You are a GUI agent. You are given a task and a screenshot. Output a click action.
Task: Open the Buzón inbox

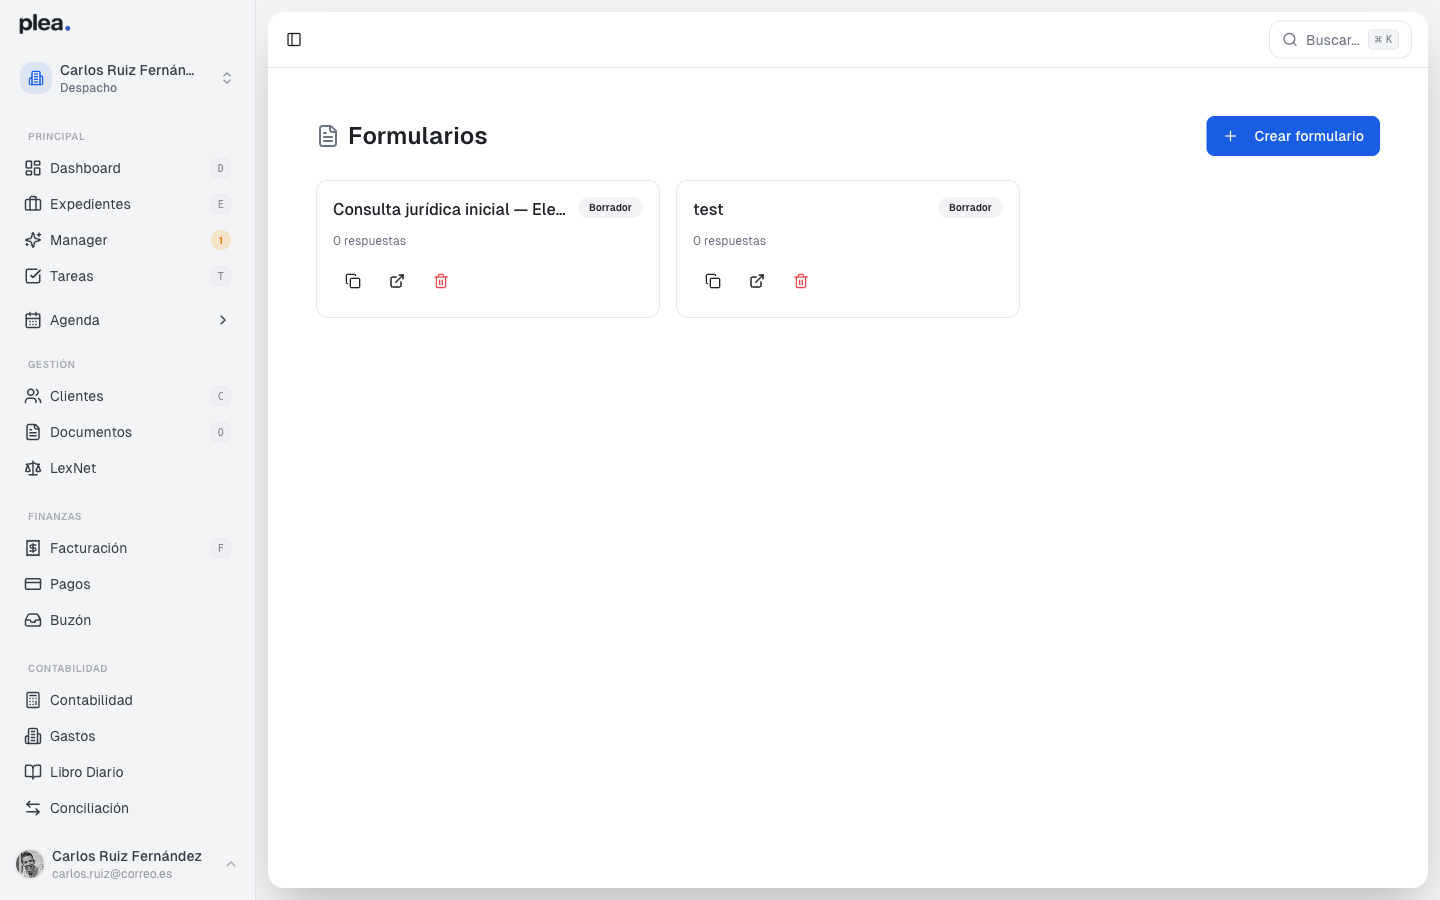coord(127,620)
